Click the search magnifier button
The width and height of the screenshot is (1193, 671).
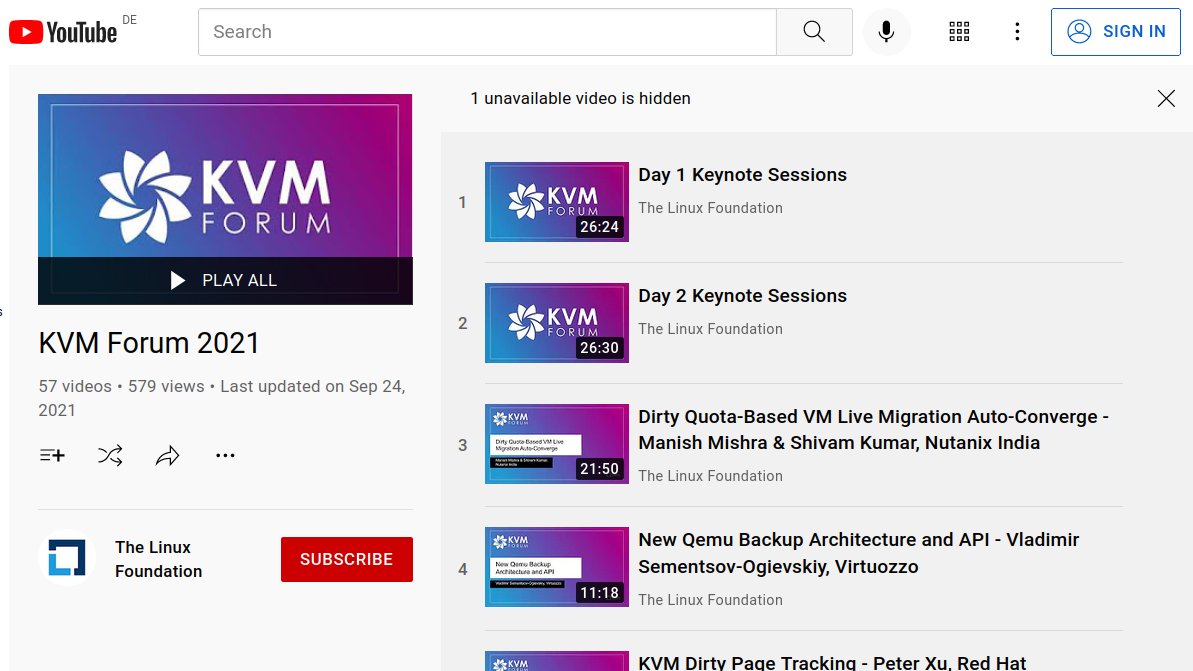coord(814,32)
